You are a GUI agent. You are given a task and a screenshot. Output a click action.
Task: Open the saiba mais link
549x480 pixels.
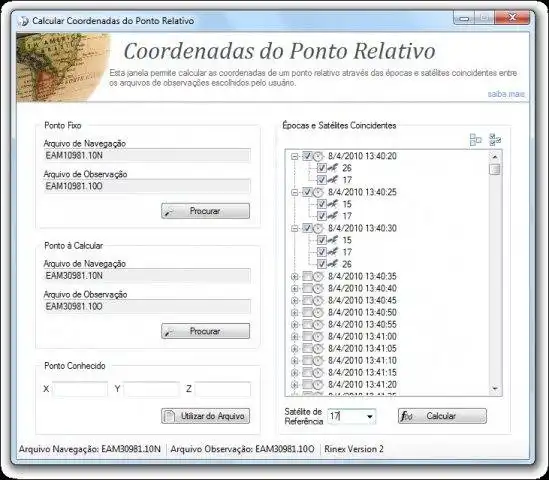tap(506, 94)
